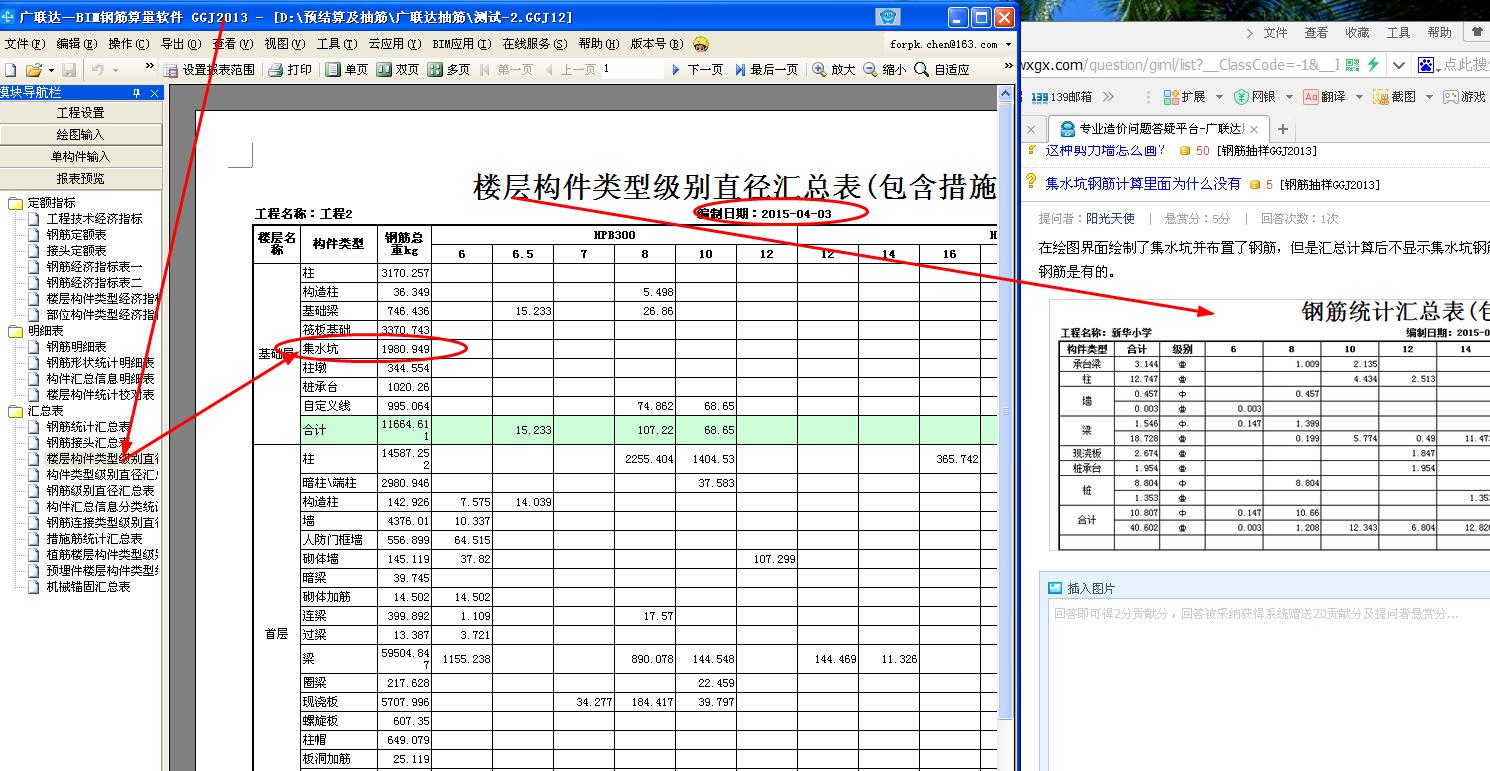1490x771 pixels.
Task: Click the Baidu paw search engine icon
Action: [1427, 65]
